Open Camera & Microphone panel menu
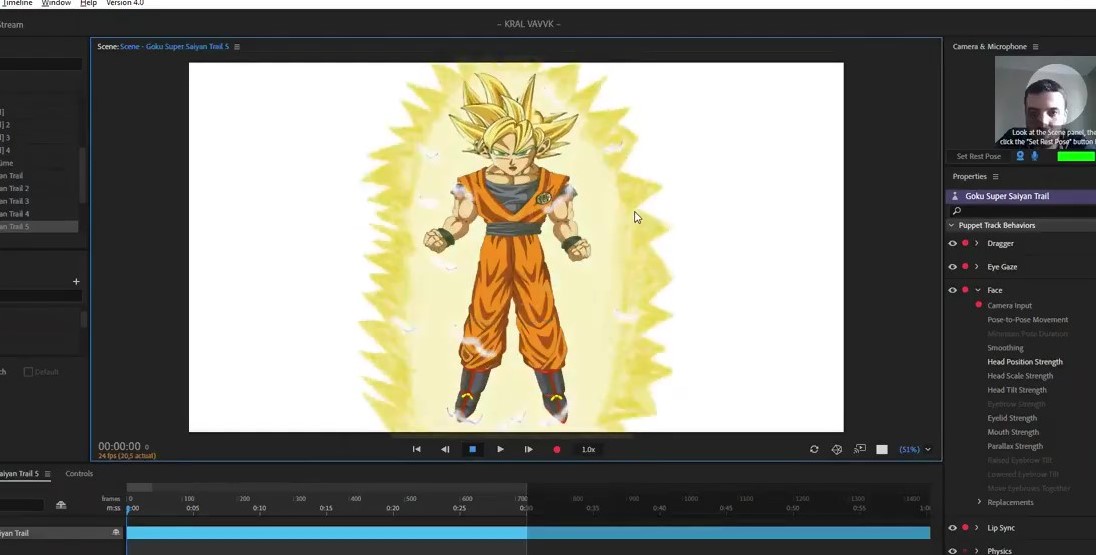The height and width of the screenshot is (555, 1096). coord(1035,47)
